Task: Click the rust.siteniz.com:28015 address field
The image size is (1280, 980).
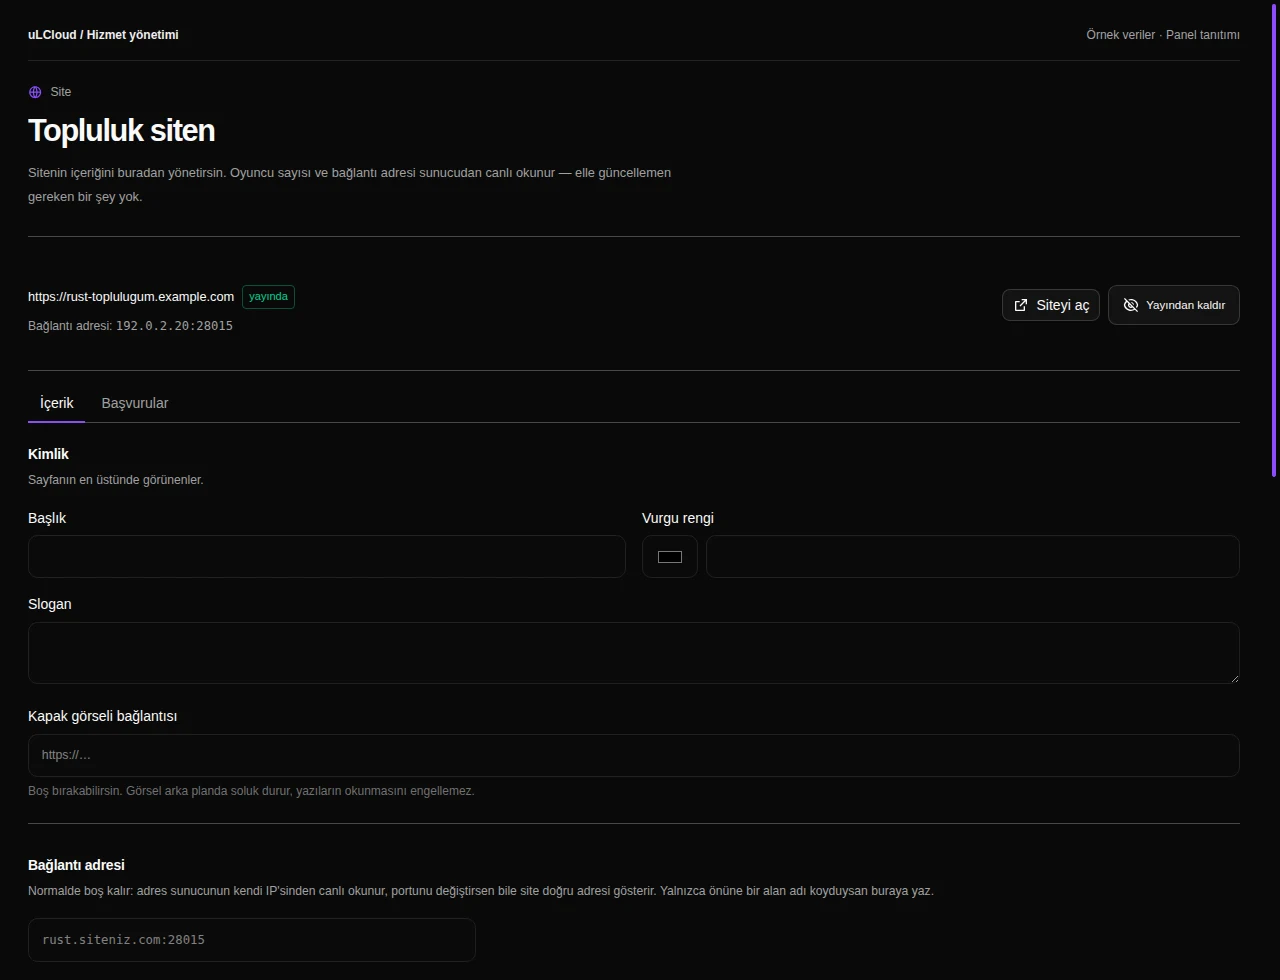Action: [x=252, y=940]
